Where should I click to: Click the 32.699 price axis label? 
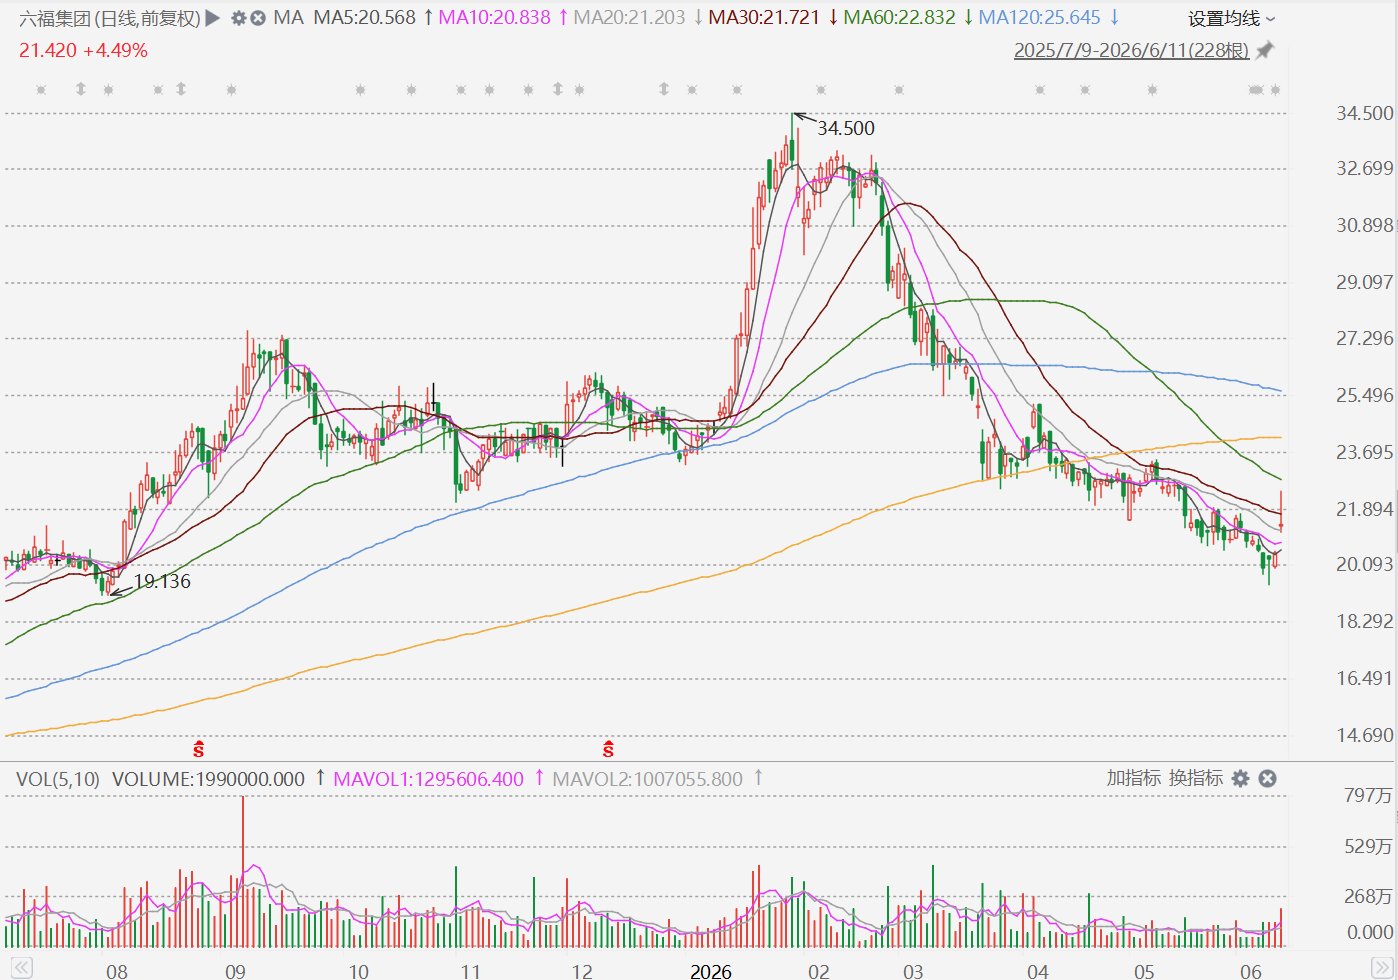1364,168
